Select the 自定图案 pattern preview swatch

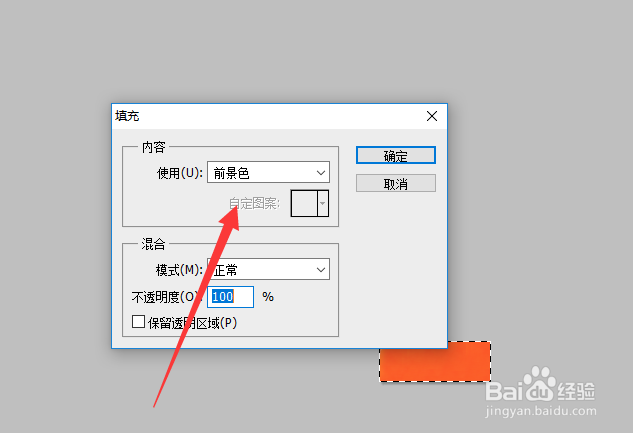pyautogui.click(x=304, y=203)
